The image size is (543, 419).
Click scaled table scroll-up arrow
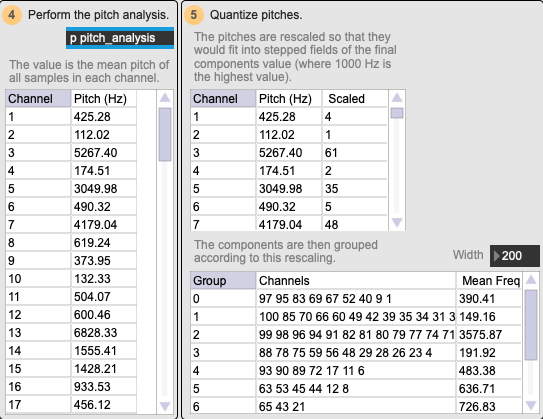pos(397,98)
